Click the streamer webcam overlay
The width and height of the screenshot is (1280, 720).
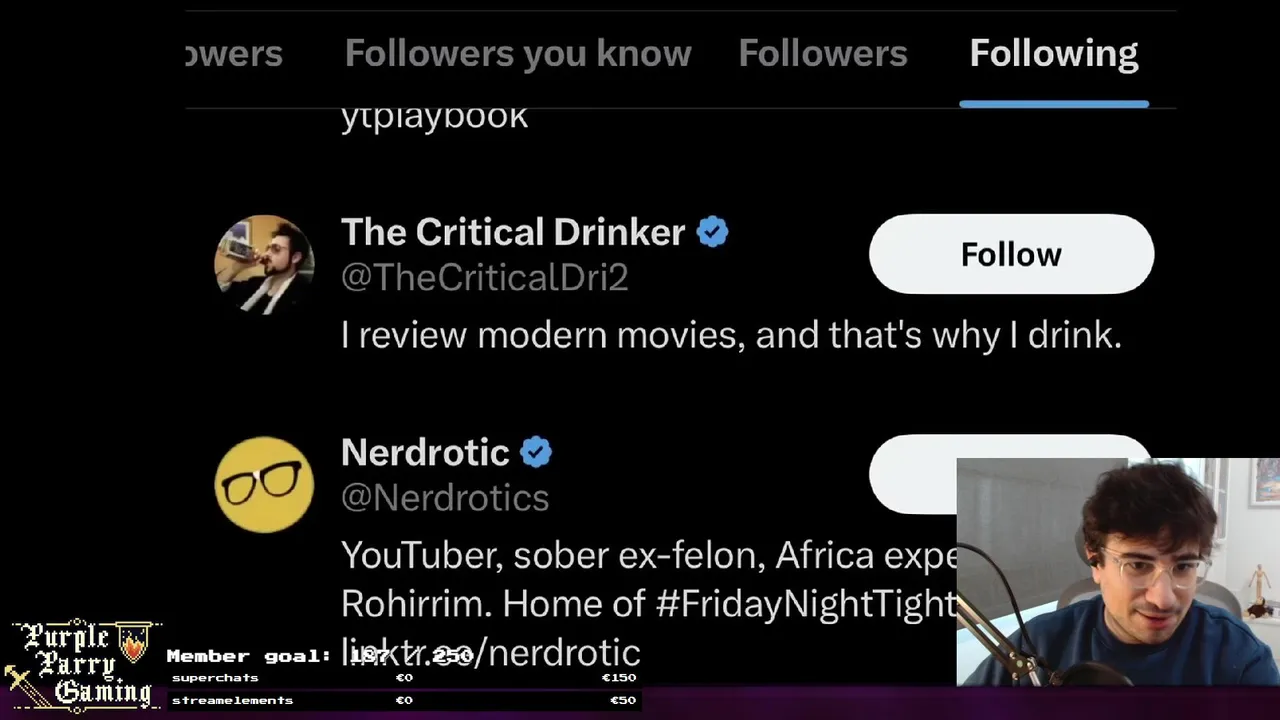pos(1118,572)
